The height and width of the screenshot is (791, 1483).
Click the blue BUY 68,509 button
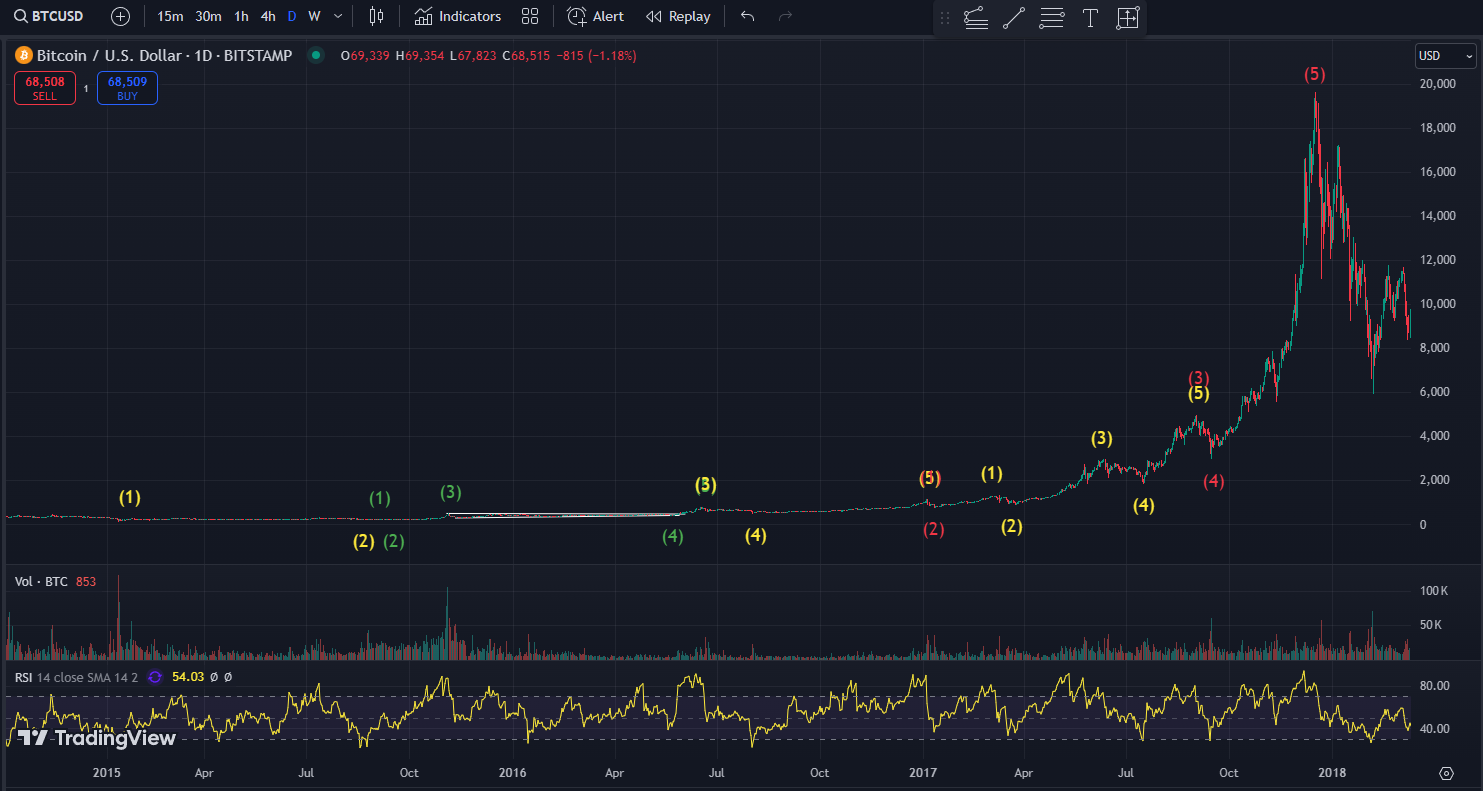click(127, 89)
